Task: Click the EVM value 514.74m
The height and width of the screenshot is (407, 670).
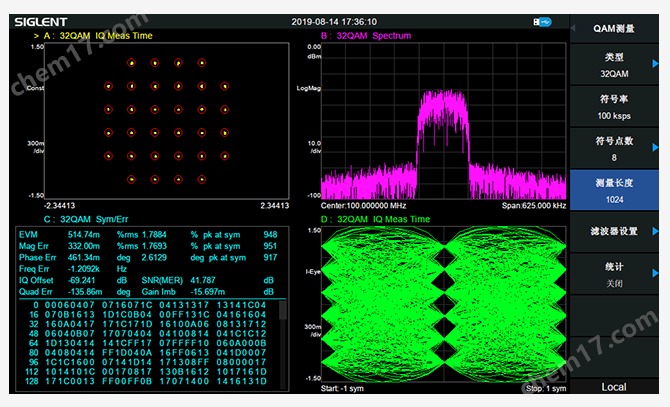Action: [84, 235]
